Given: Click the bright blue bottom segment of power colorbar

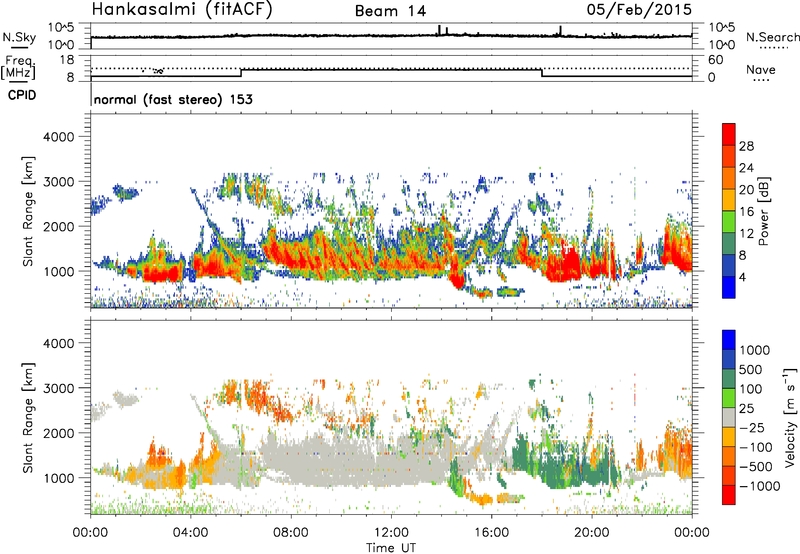Looking at the screenshot, I should 729,287.
